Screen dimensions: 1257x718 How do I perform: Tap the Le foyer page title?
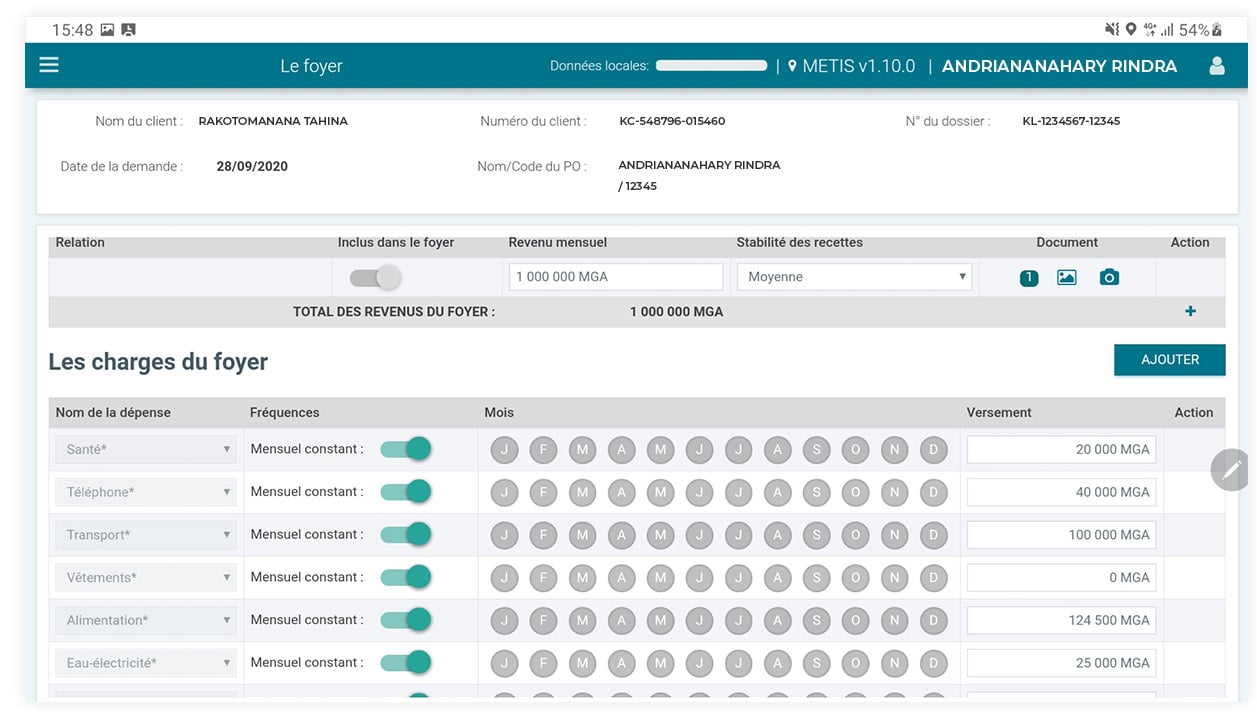pos(311,66)
